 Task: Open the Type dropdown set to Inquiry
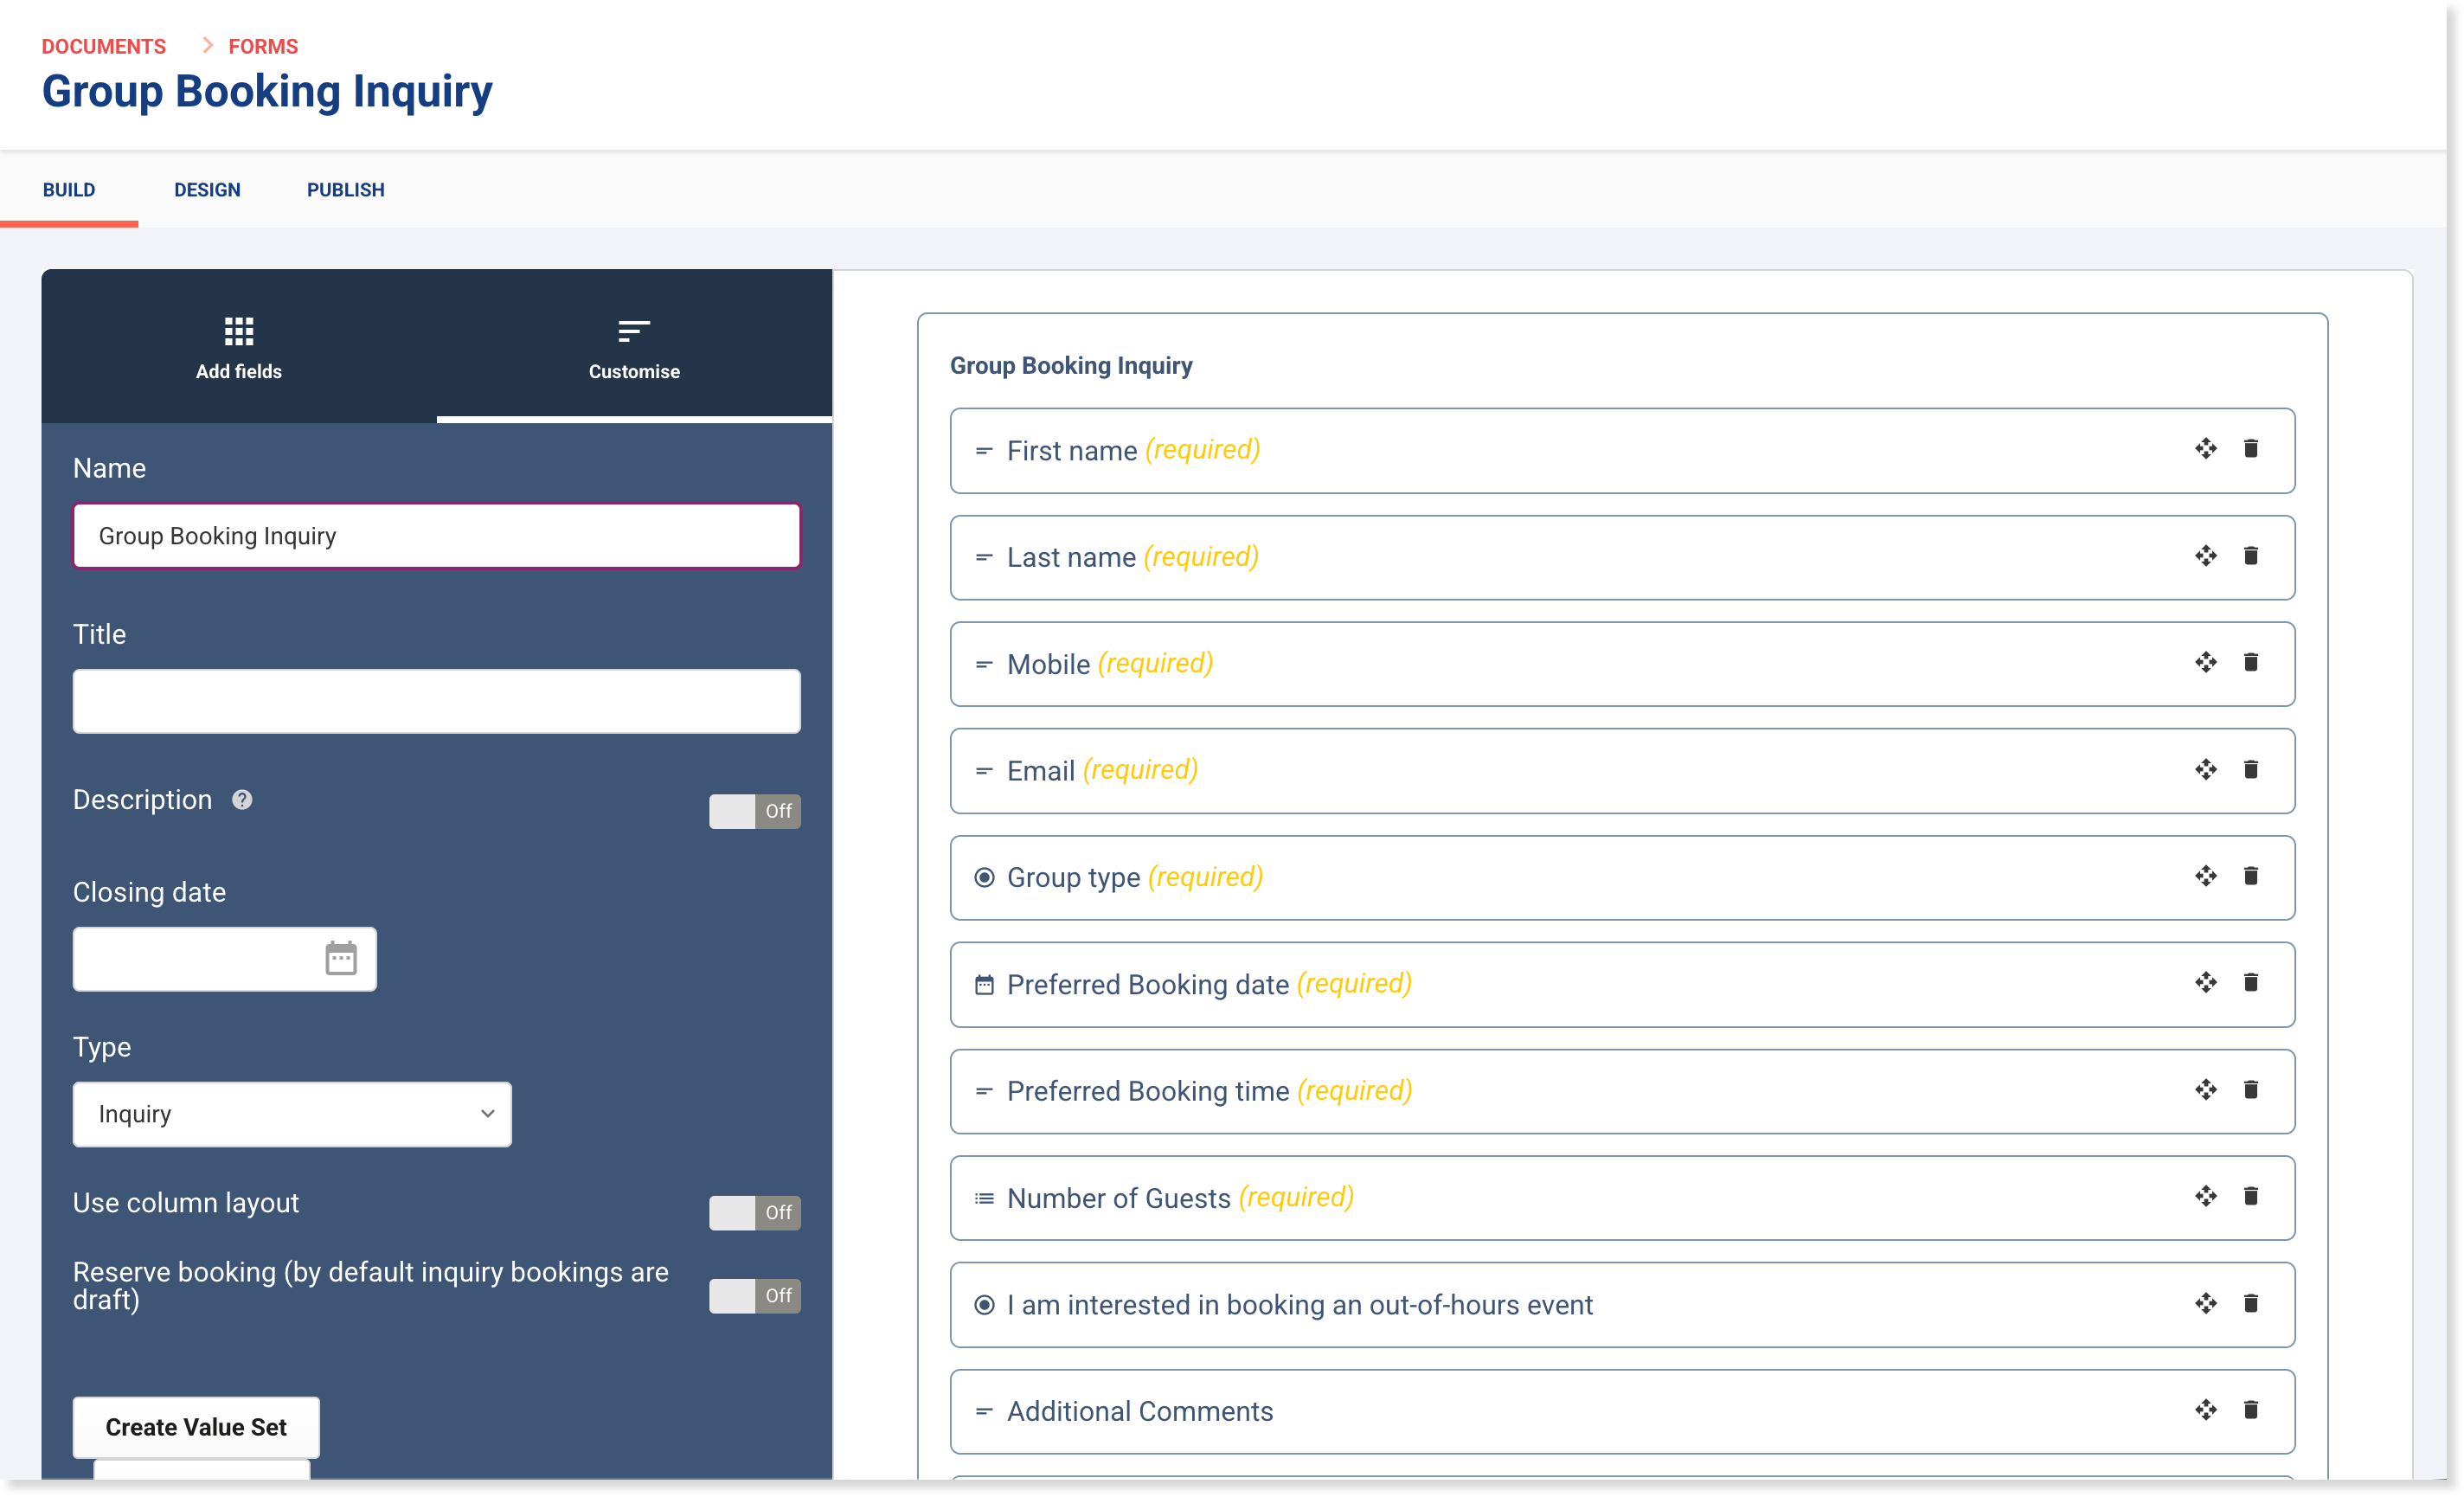292,1114
